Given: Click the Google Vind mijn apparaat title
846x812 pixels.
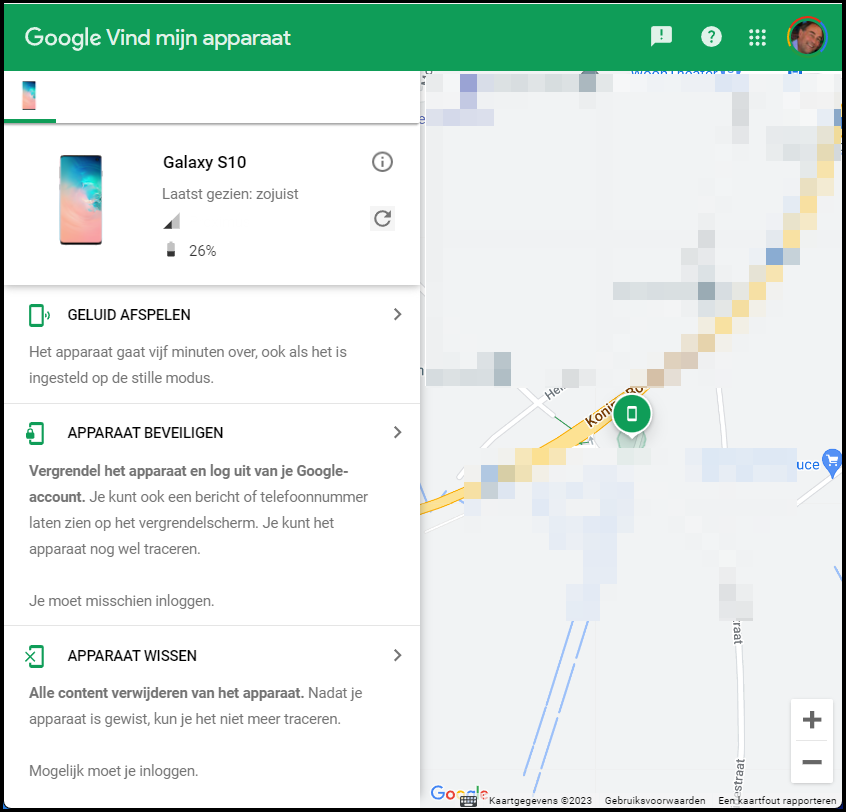Looking at the screenshot, I should tap(158, 38).
